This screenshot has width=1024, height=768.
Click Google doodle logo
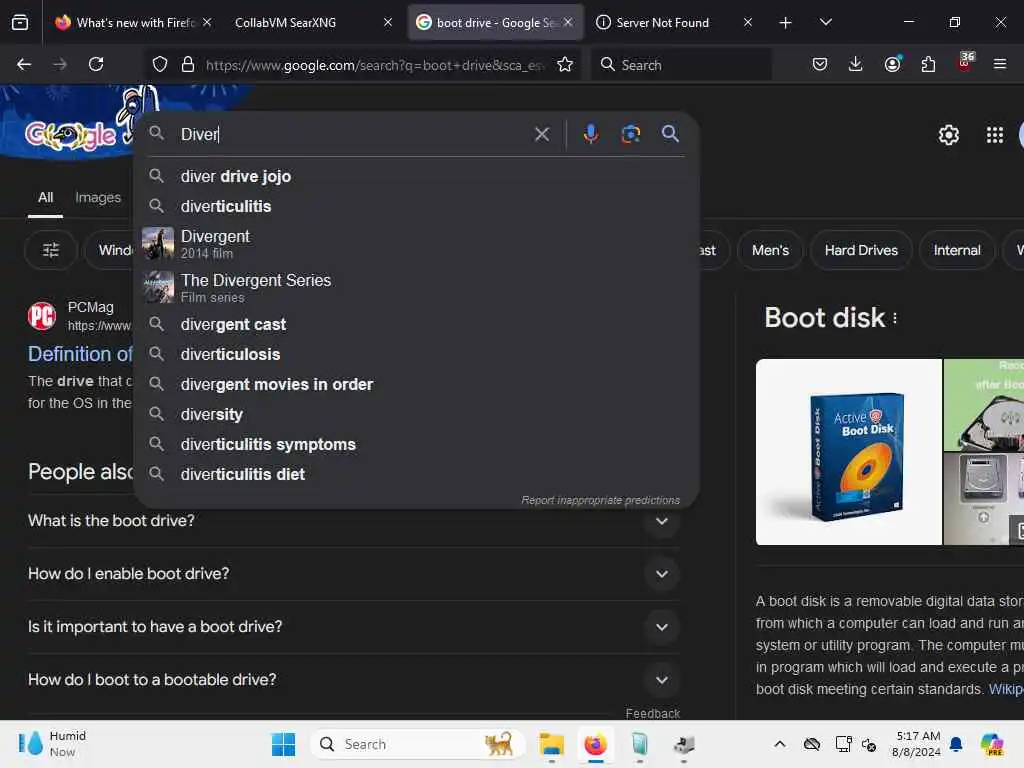pos(71,134)
